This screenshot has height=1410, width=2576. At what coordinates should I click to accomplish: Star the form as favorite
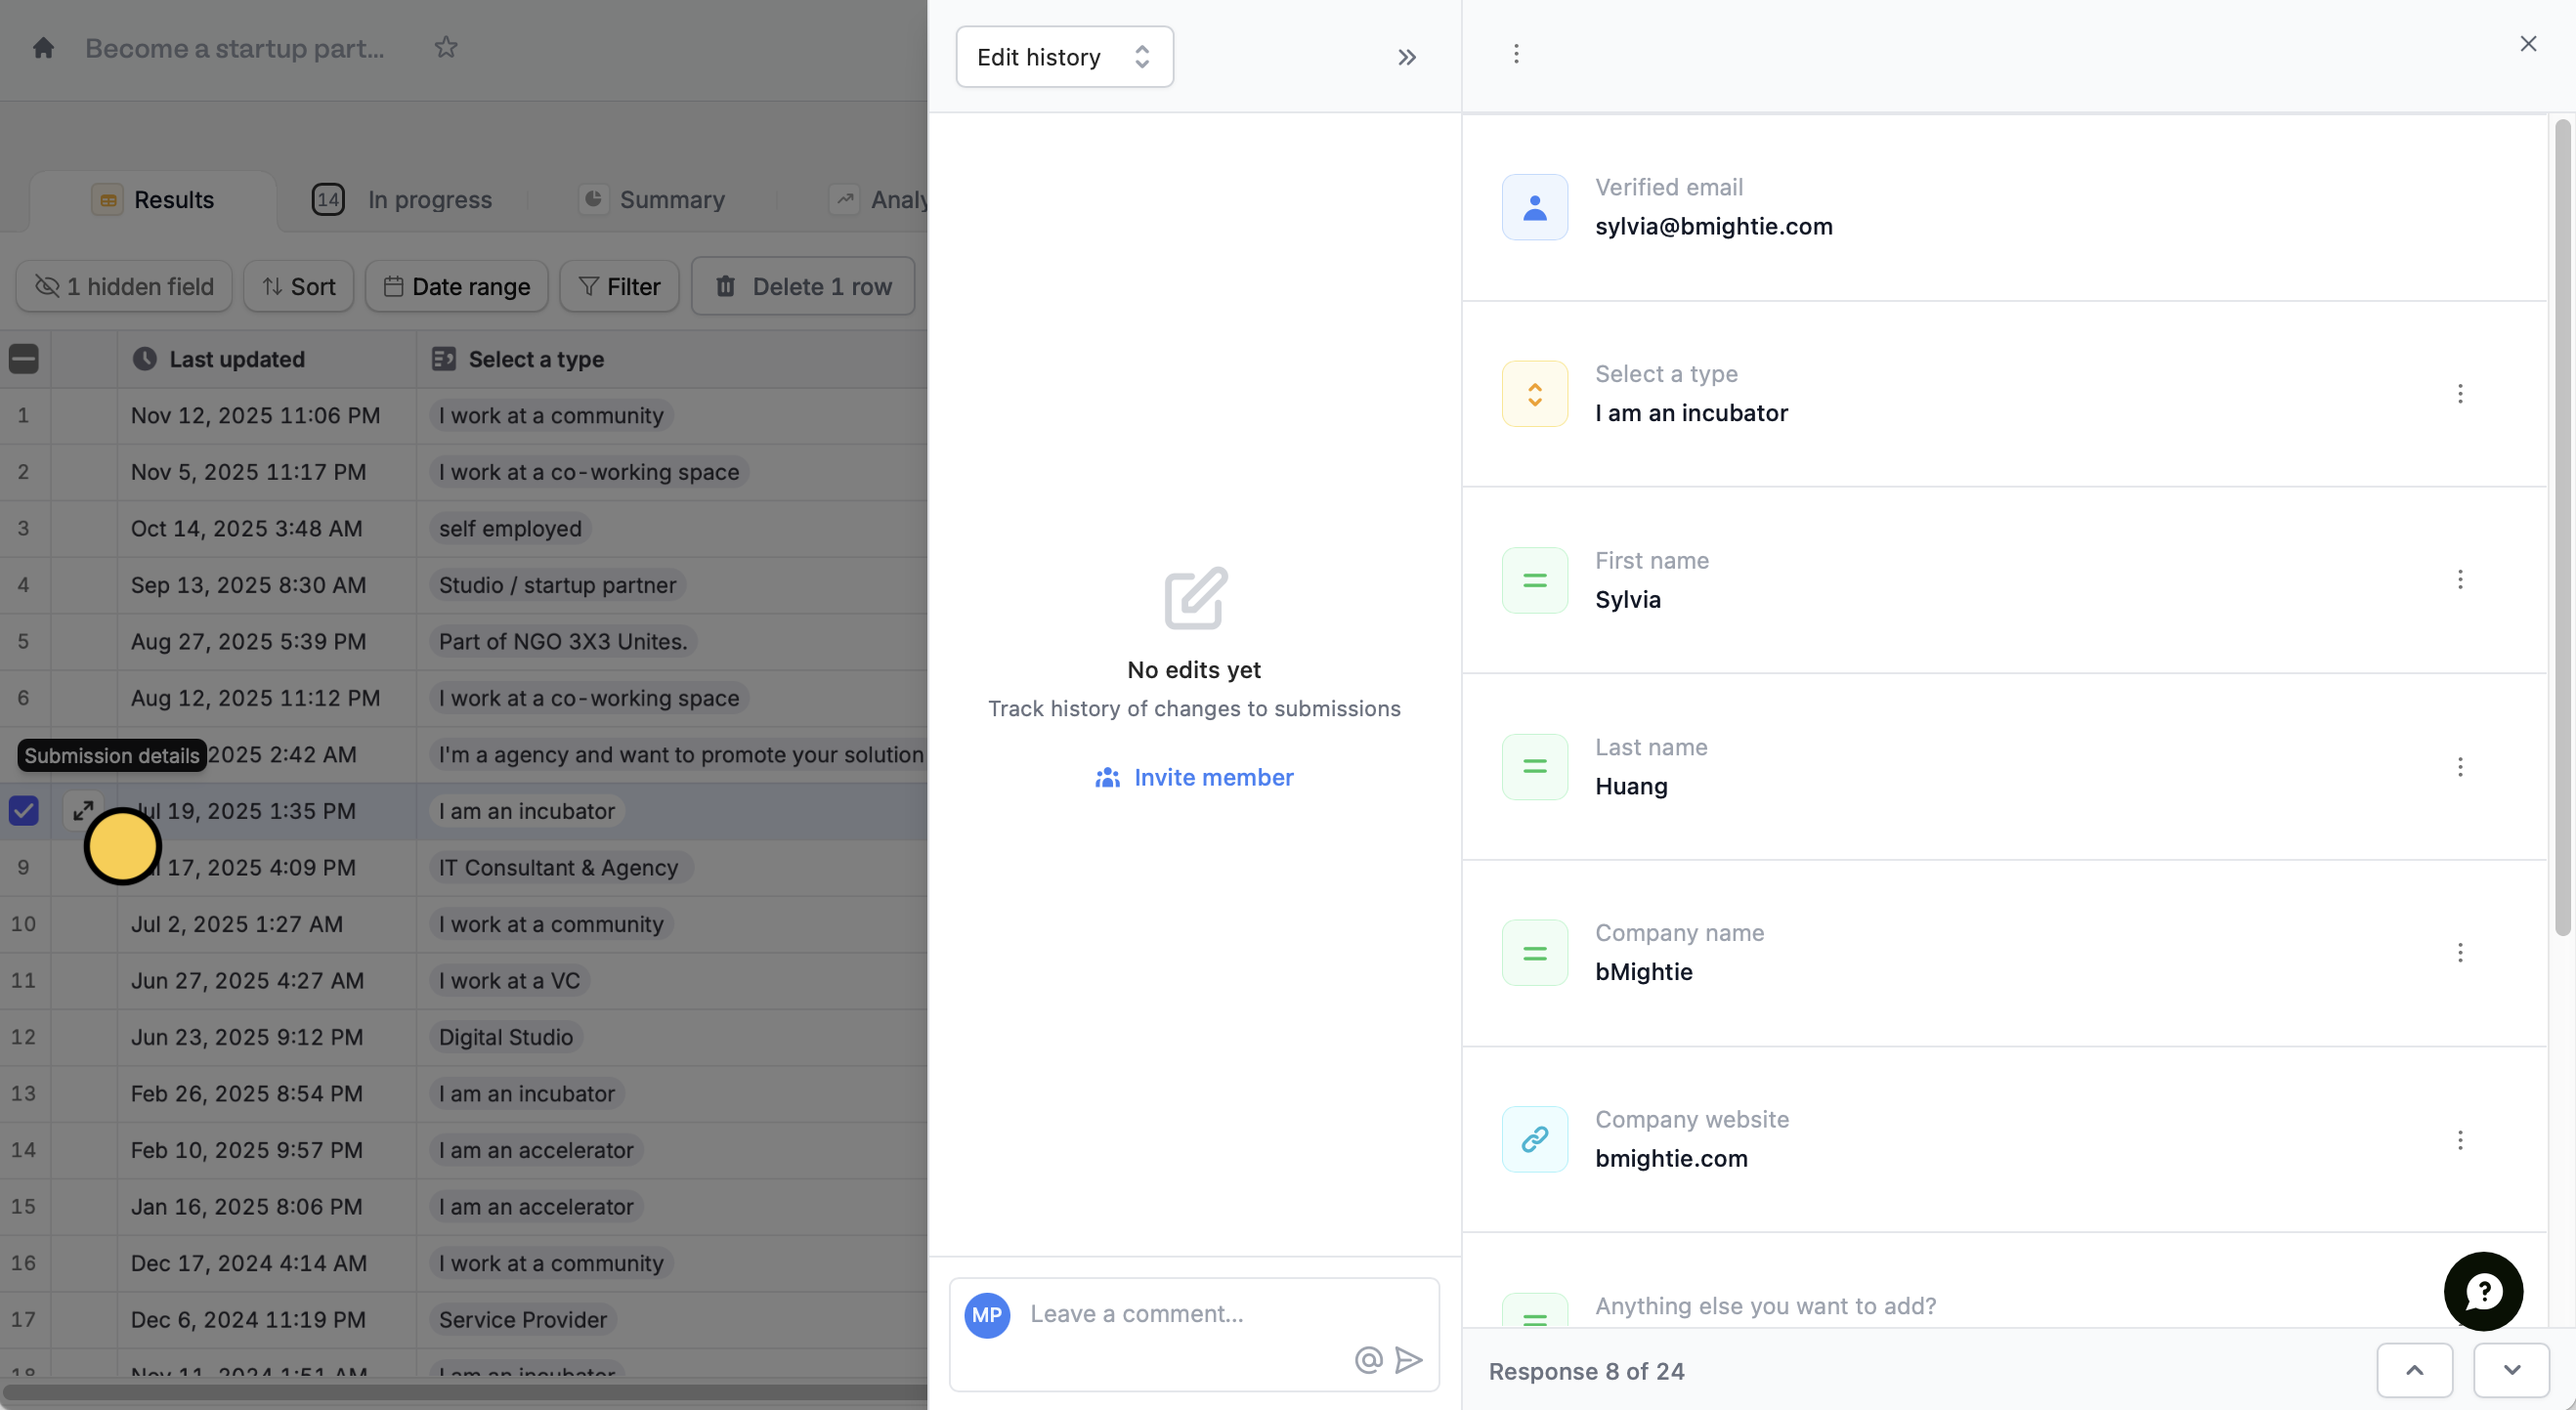click(446, 48)
